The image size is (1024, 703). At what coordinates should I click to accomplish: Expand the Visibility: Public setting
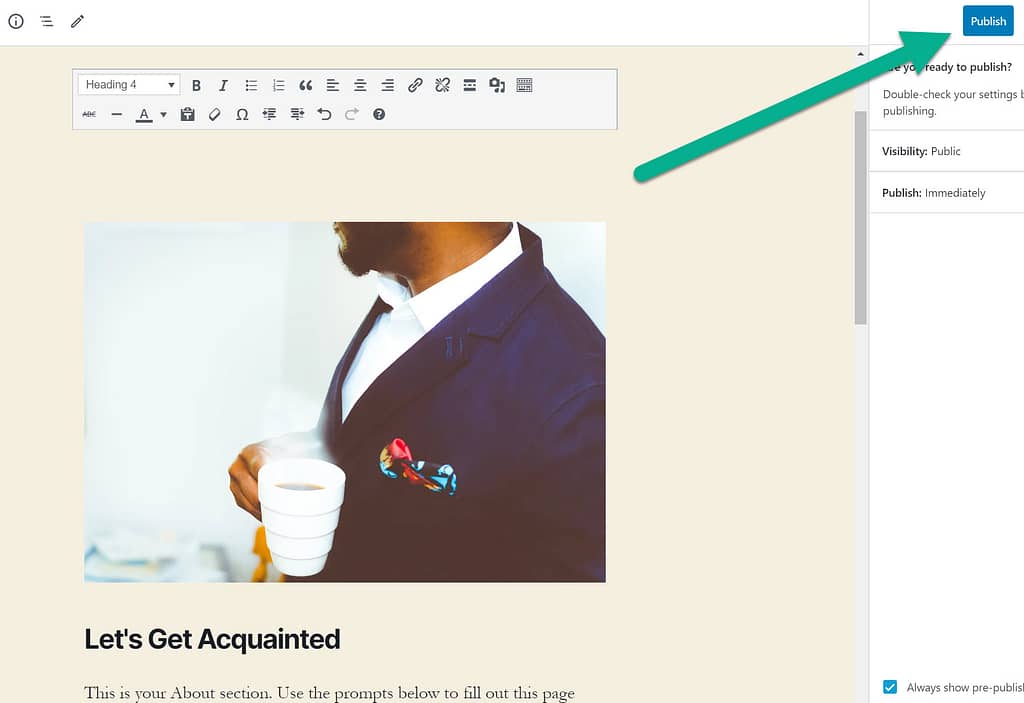coord(945,151)
